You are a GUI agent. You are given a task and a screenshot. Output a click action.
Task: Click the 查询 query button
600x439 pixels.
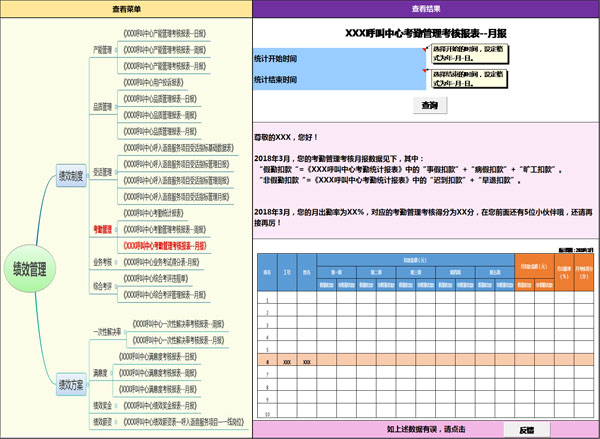click(430, 105)
